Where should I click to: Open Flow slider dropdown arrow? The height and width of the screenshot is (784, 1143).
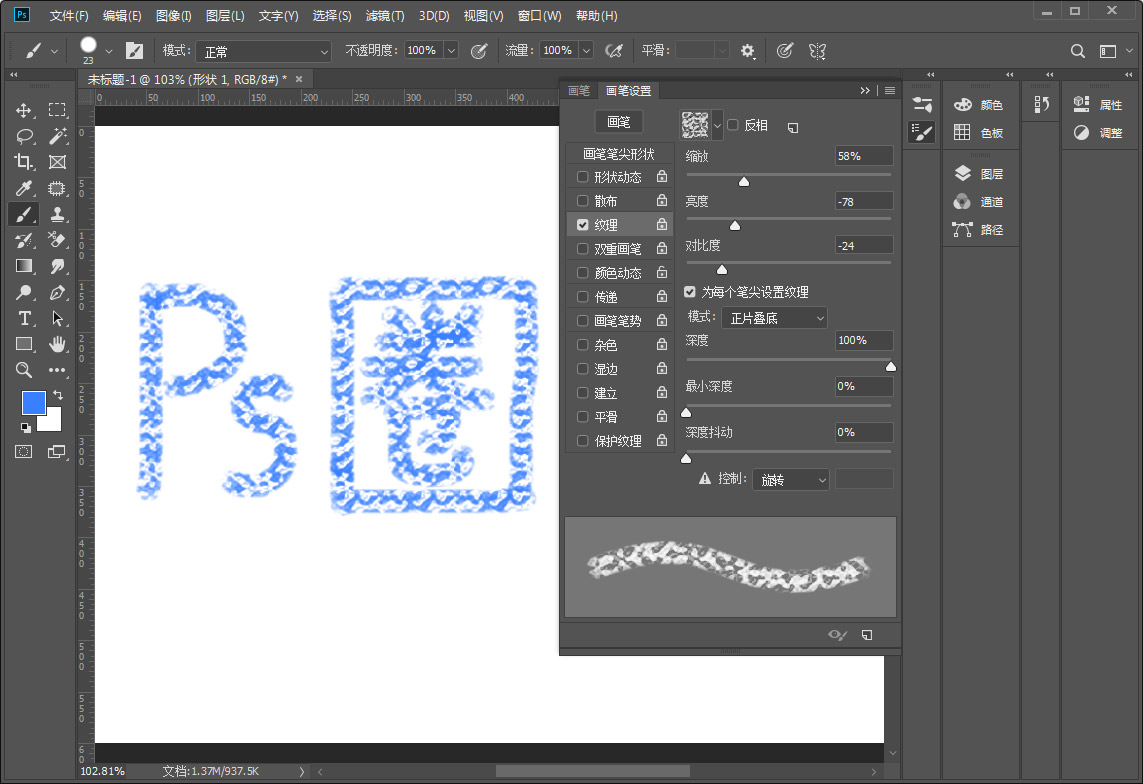pyautogui.click(x=586, y=50)
